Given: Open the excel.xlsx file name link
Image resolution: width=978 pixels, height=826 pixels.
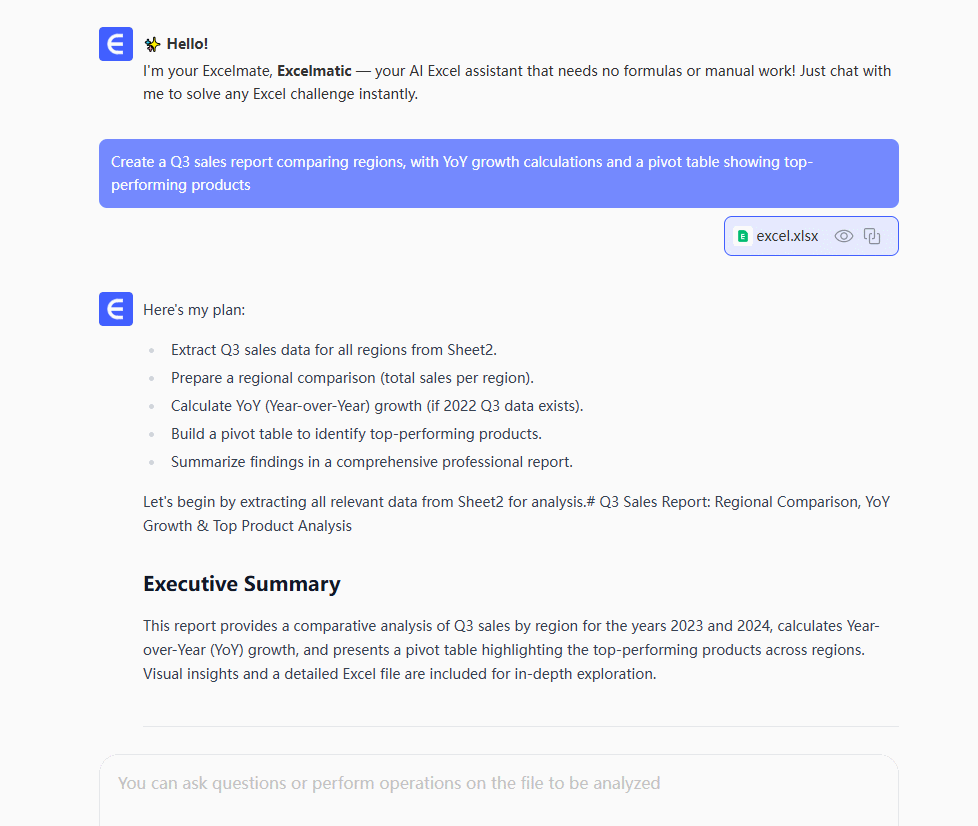Looking at the screenshot, I should point(787,237).
